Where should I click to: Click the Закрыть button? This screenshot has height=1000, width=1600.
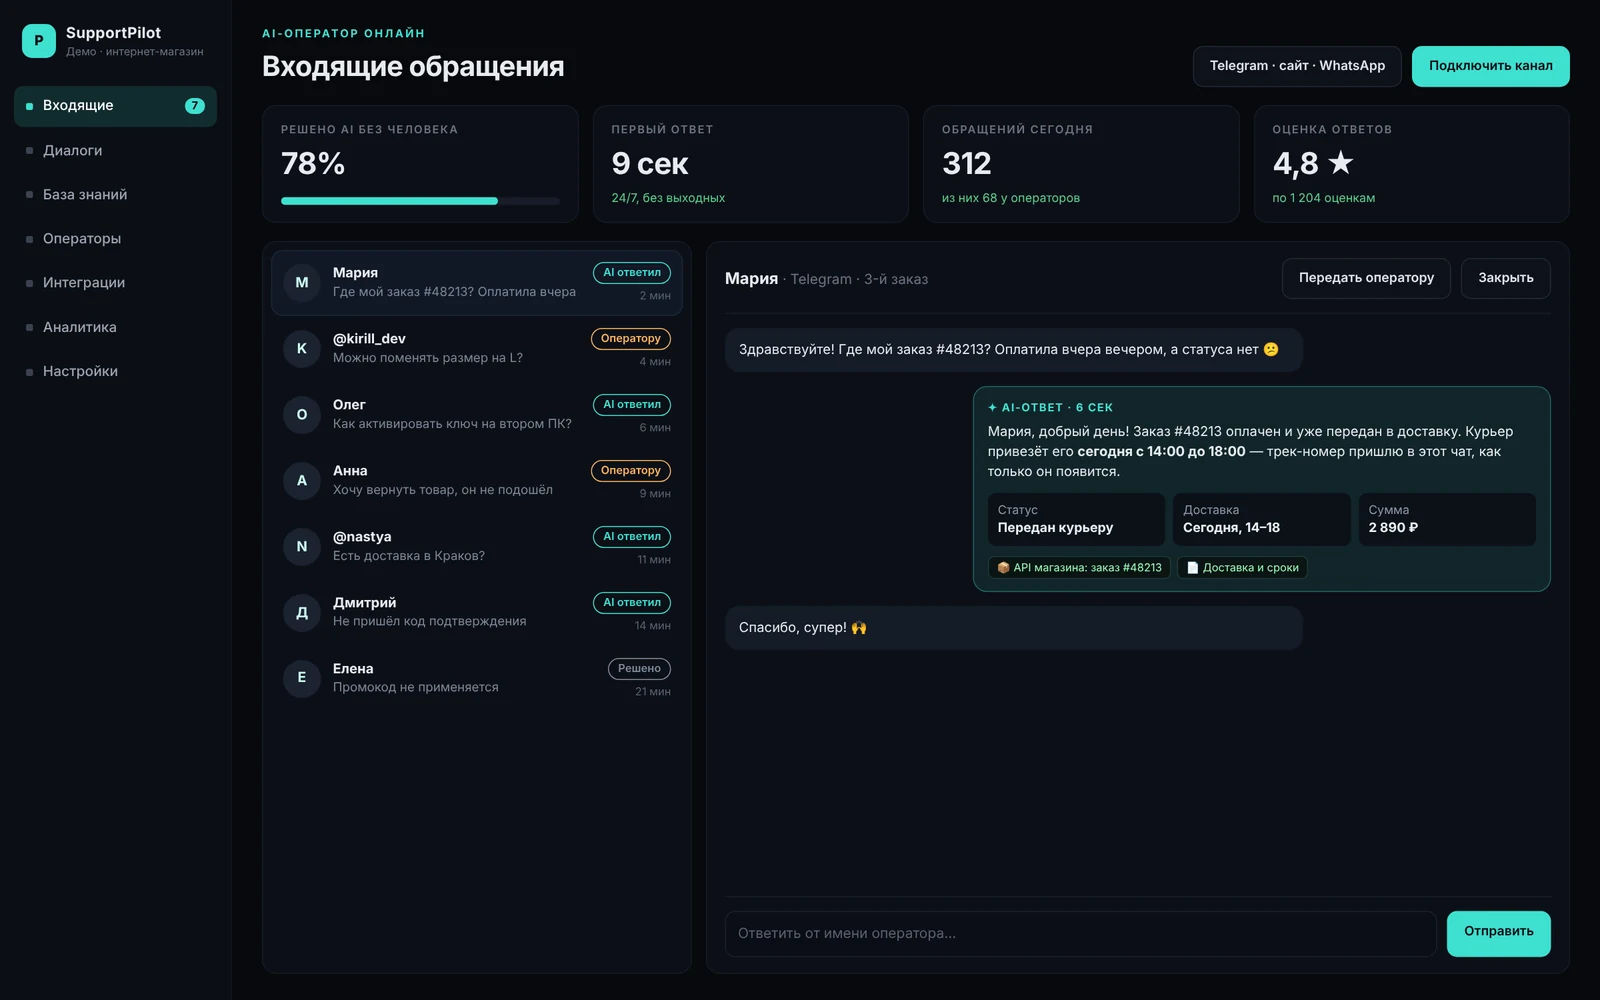(x=1506, y=278)
